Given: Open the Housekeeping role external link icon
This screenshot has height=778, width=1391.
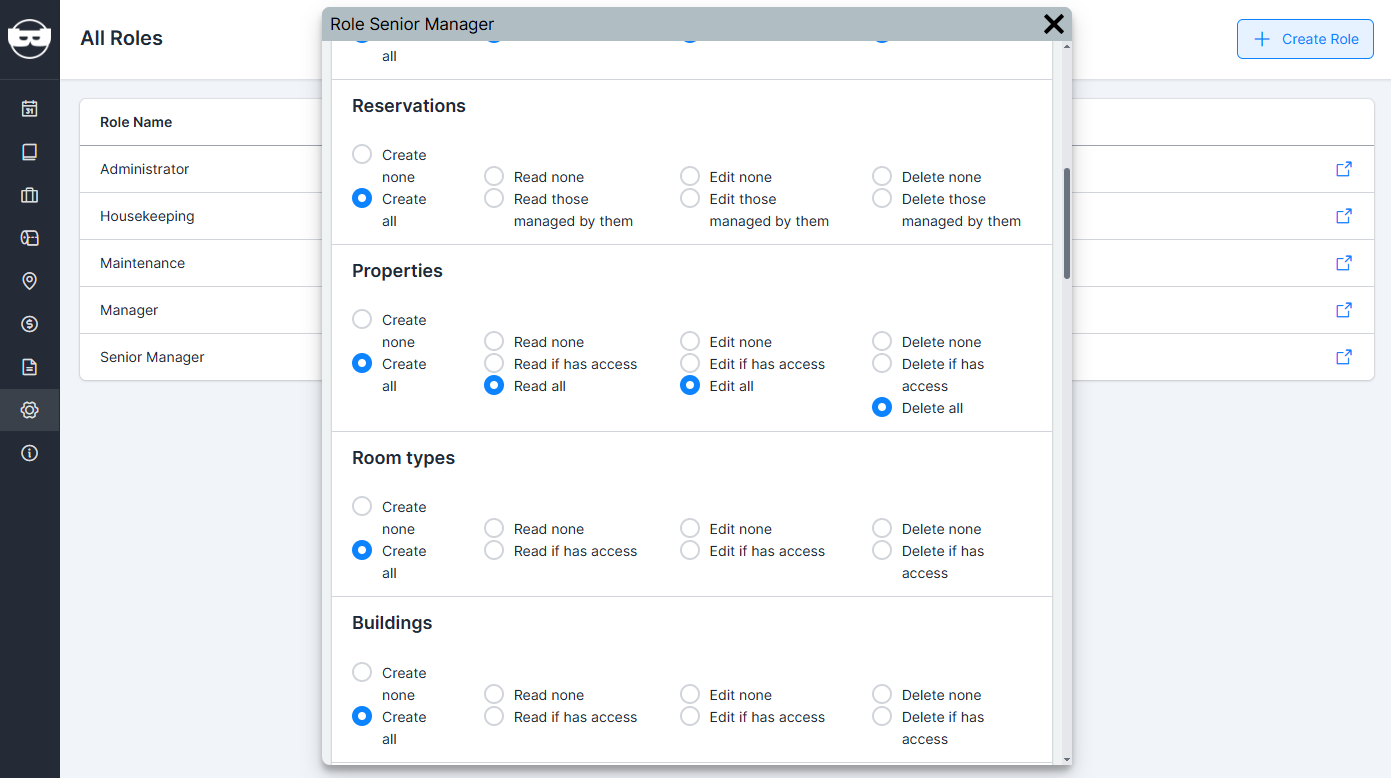Looking at the screenshot, I should pos(1343,215).
